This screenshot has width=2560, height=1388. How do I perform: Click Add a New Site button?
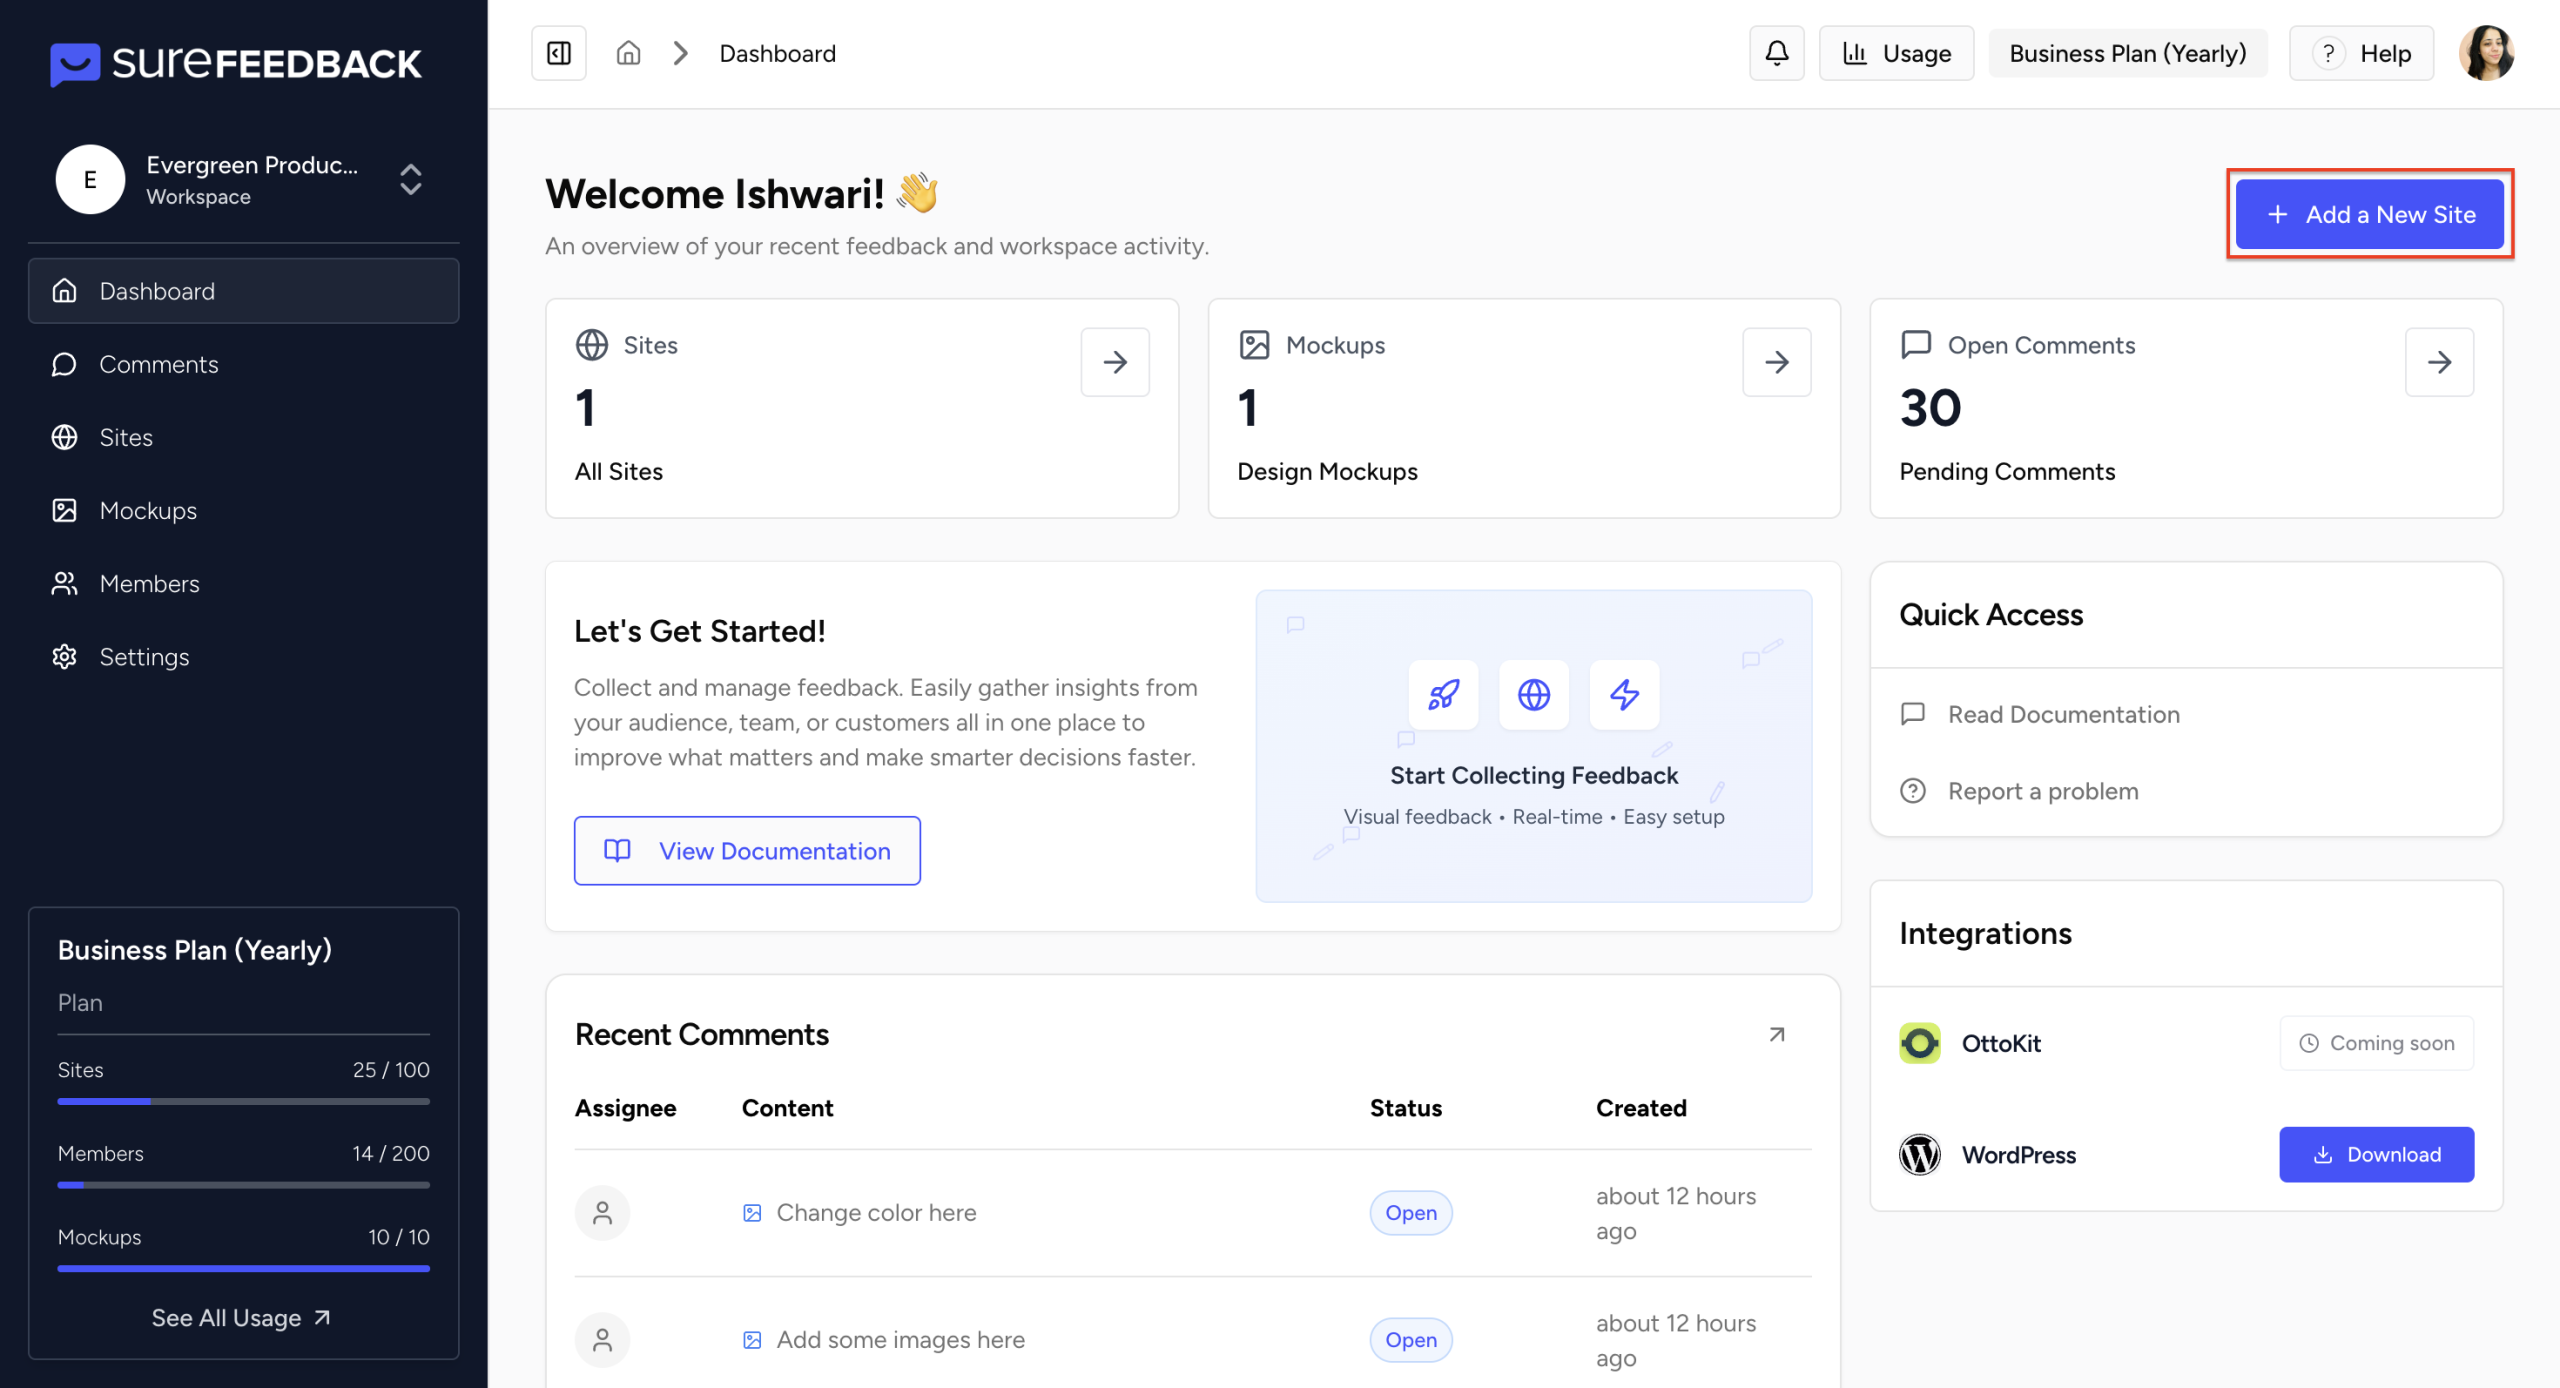pyautogui.click(x=2369, y=214)
